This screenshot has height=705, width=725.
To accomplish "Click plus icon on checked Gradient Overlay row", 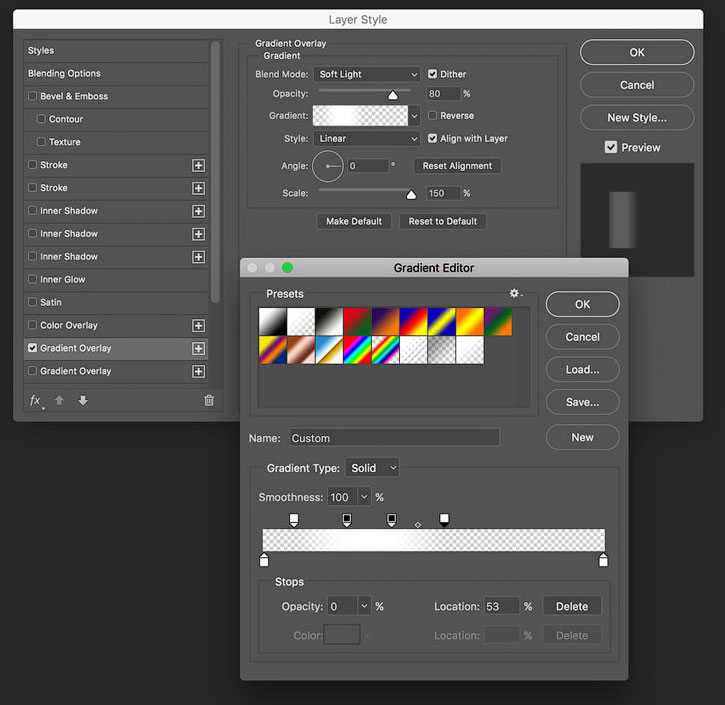I will (x=198, y=349).
